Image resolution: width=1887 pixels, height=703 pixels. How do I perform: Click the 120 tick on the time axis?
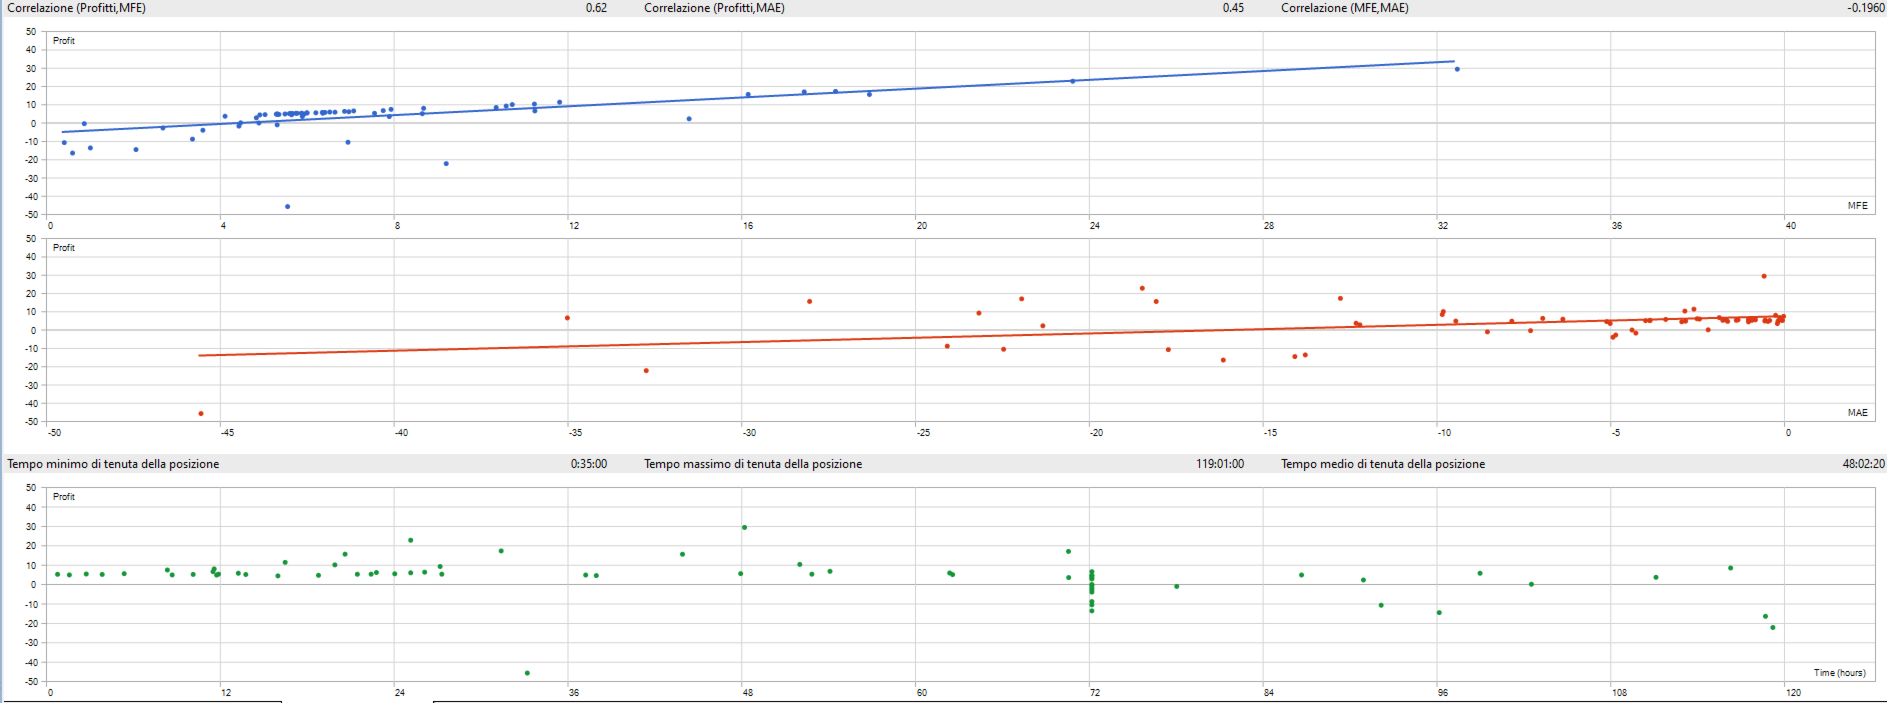point(1793,692)
